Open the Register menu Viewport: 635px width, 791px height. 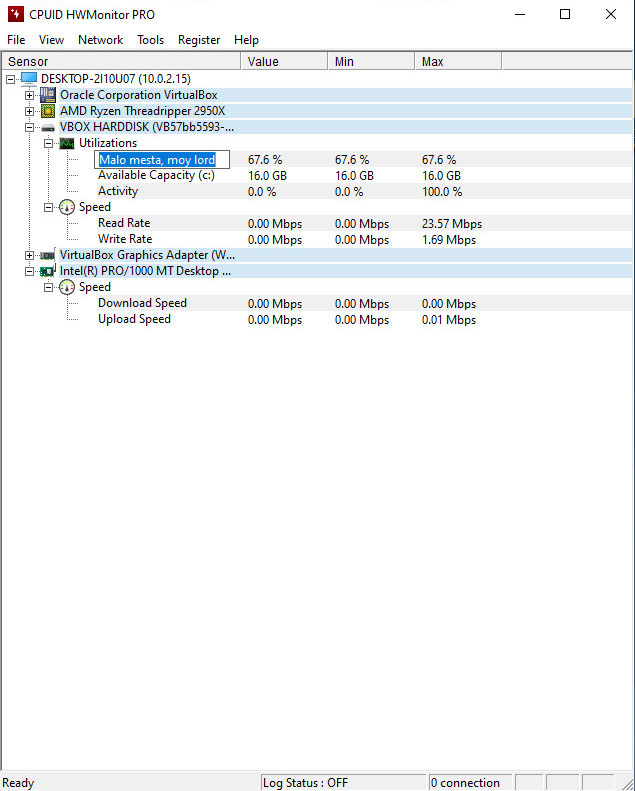(x=199, y=40)
